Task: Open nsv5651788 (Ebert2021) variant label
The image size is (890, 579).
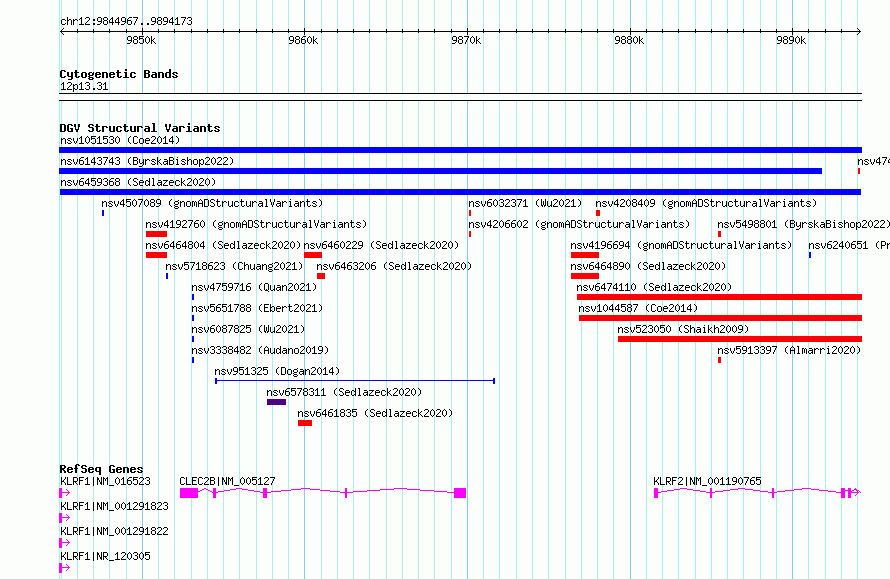Action: click(257, 308)
